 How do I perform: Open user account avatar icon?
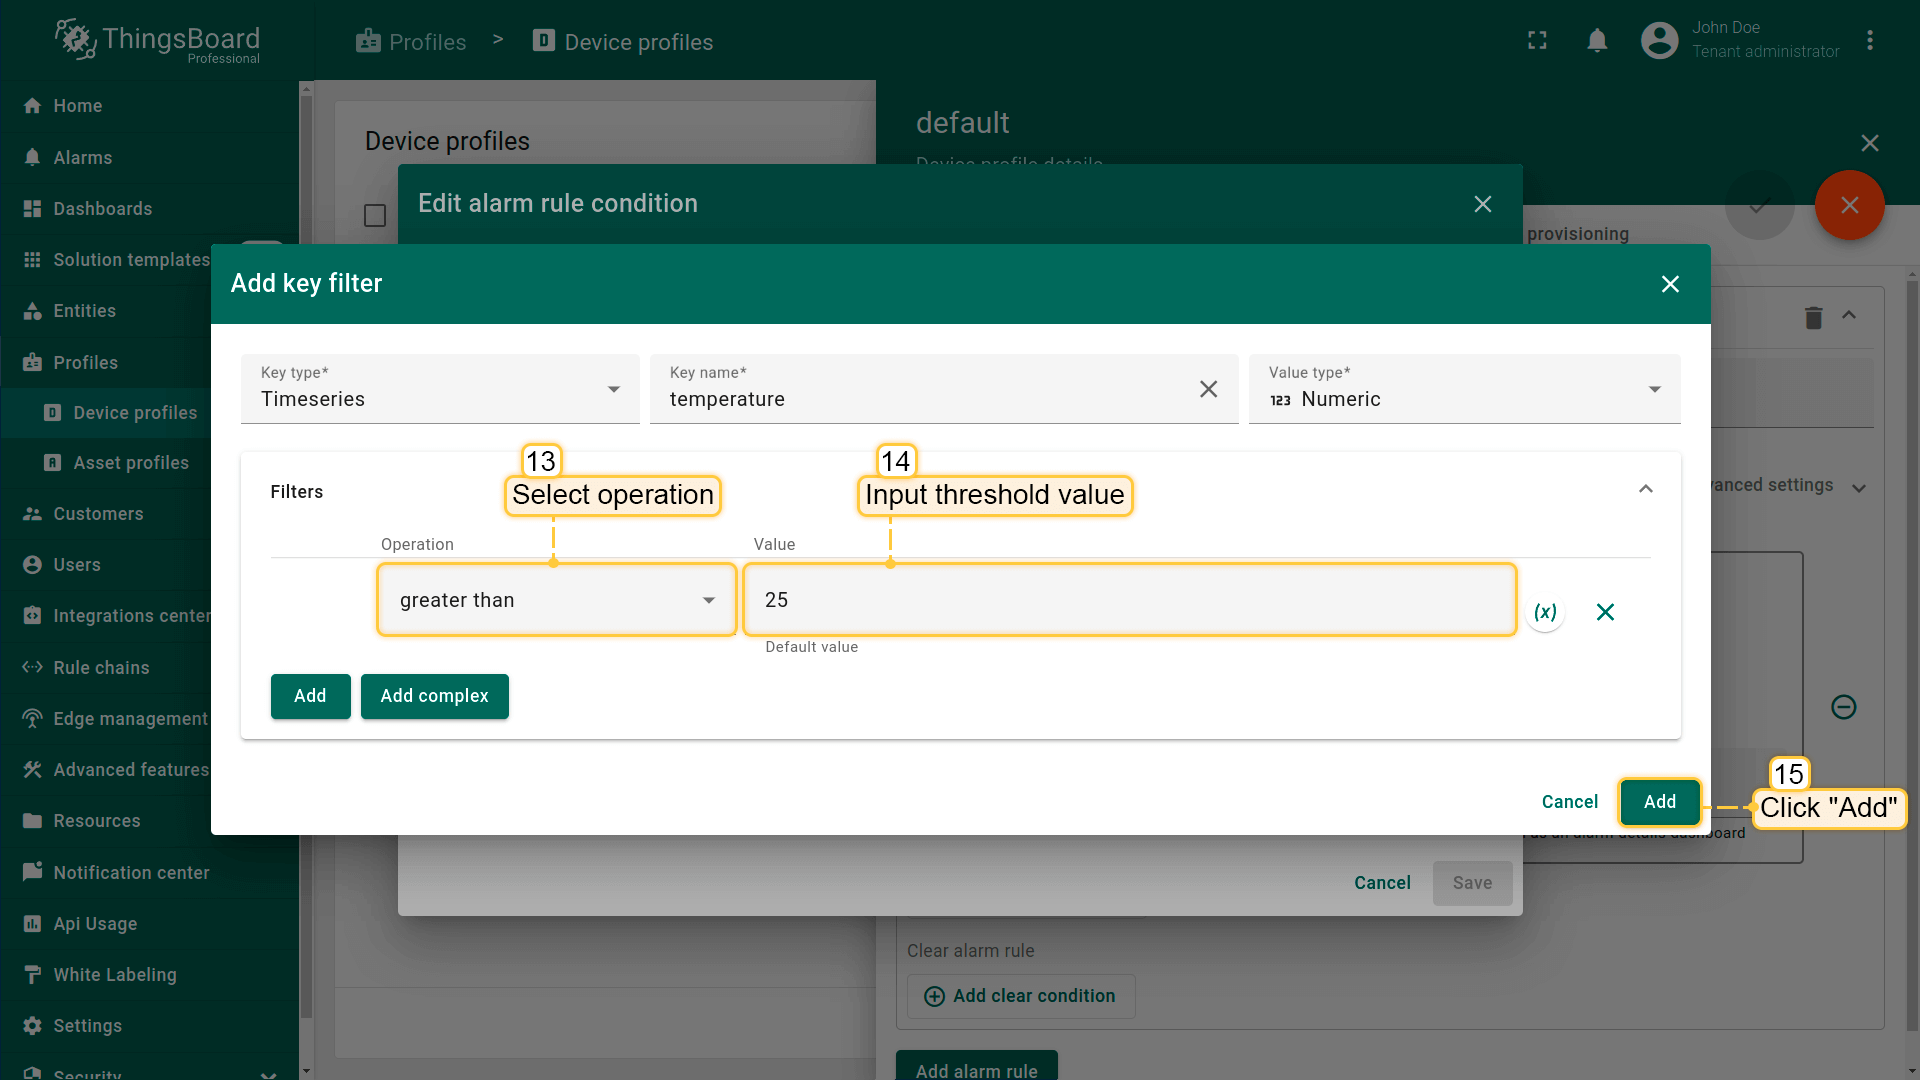pos(1659,41)
